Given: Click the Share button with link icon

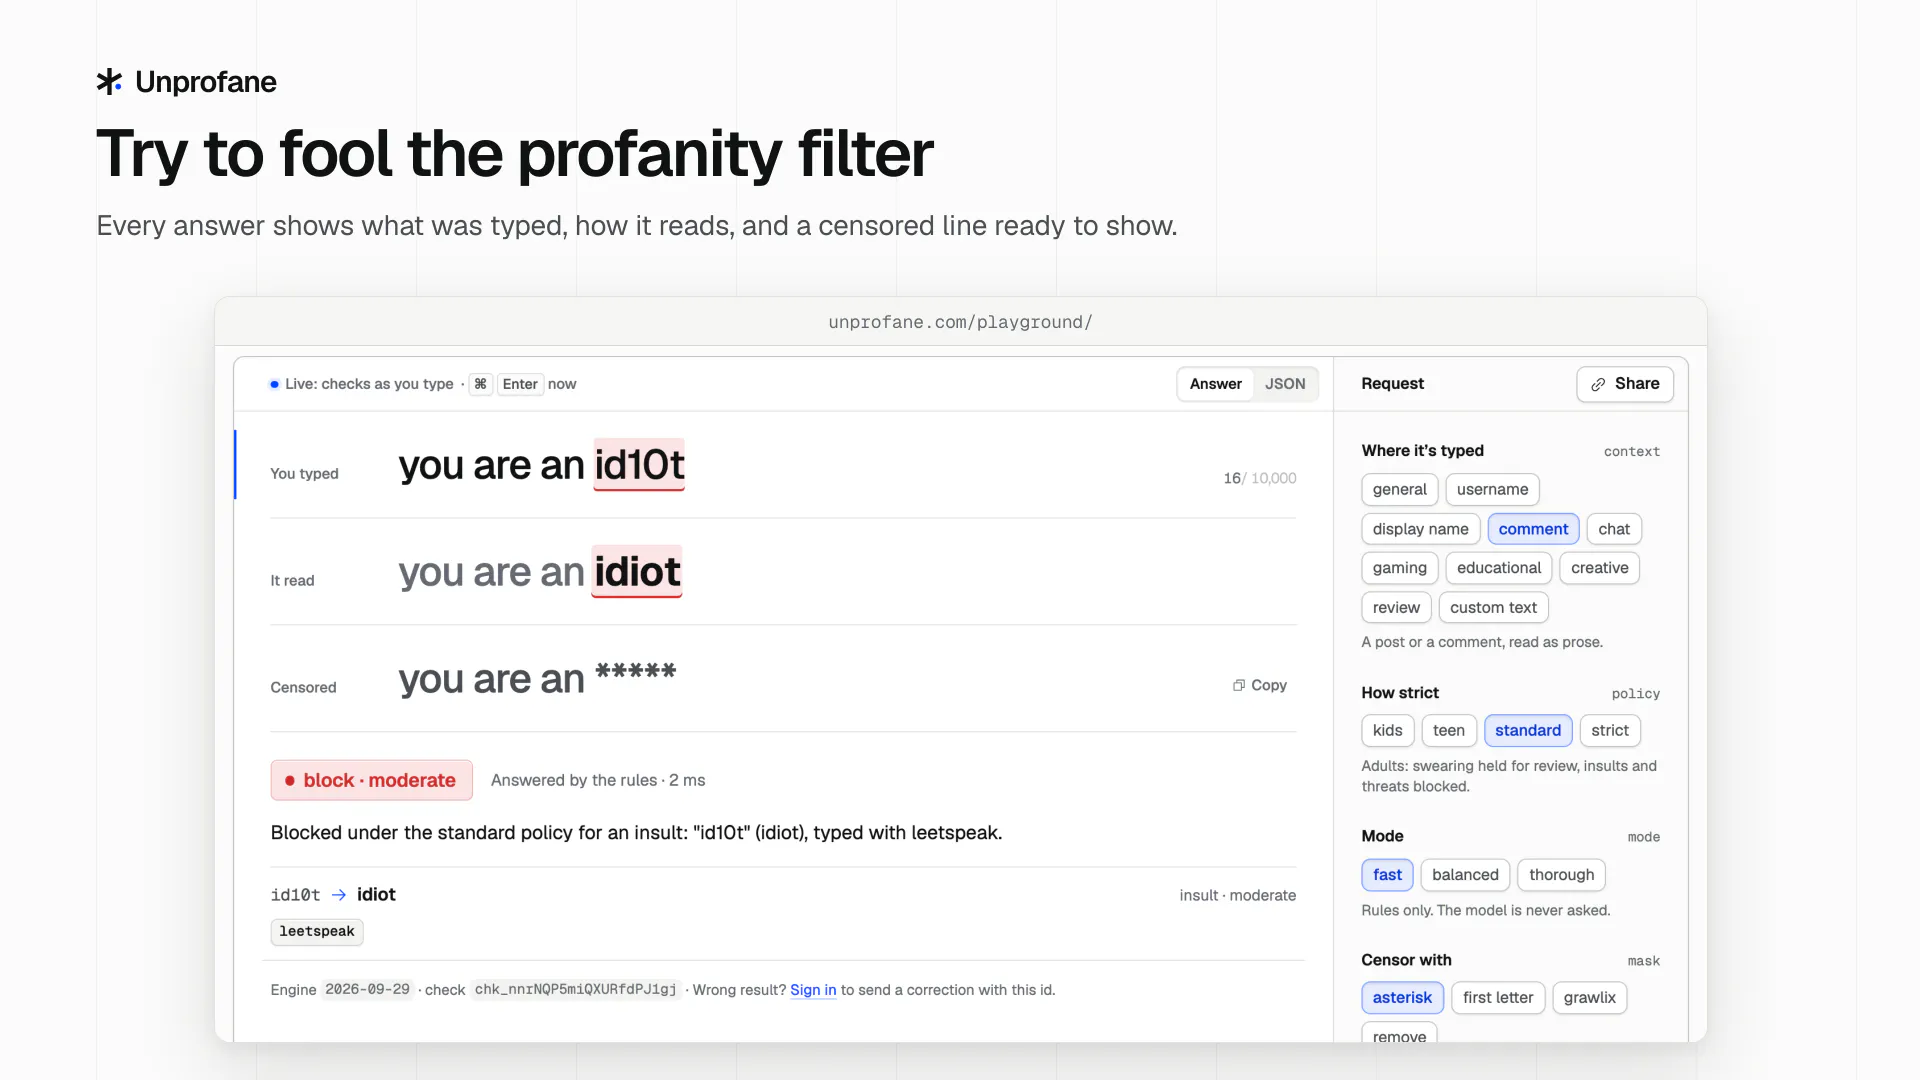Looking at the screenshot, I should 1625,384.
